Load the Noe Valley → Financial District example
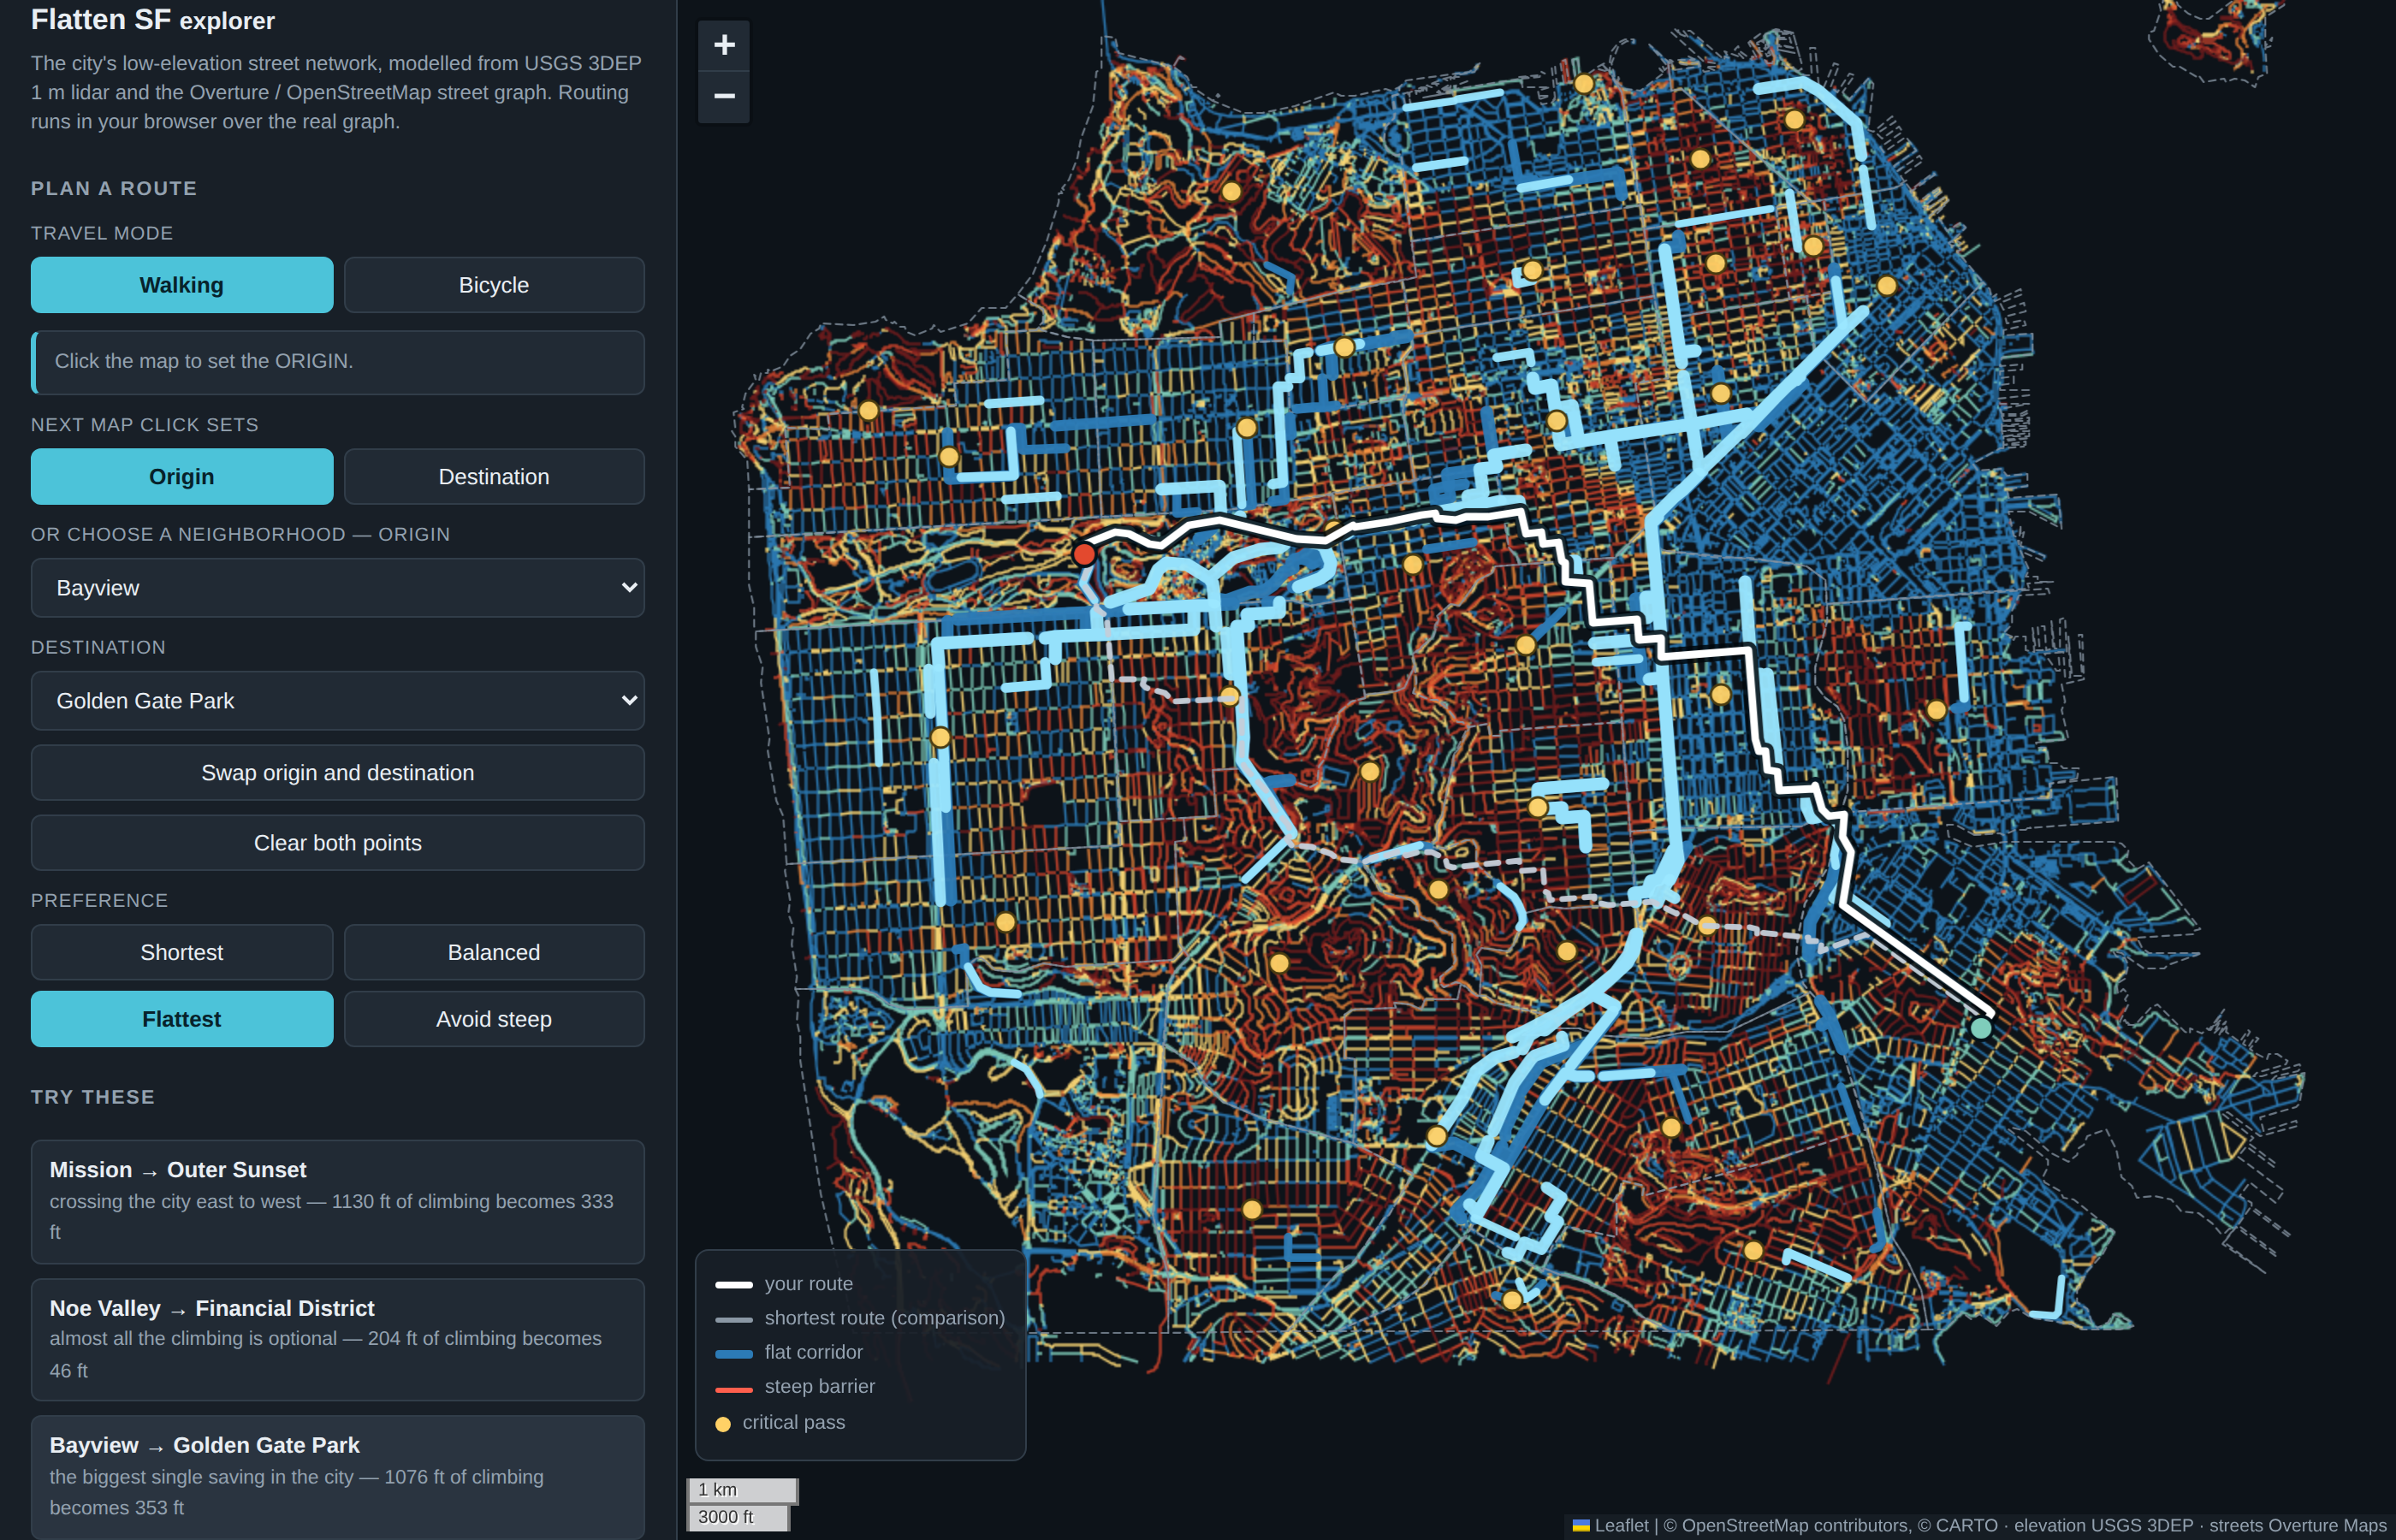The height and width of the screenshot is (1540, 2396). (338, 1340)
